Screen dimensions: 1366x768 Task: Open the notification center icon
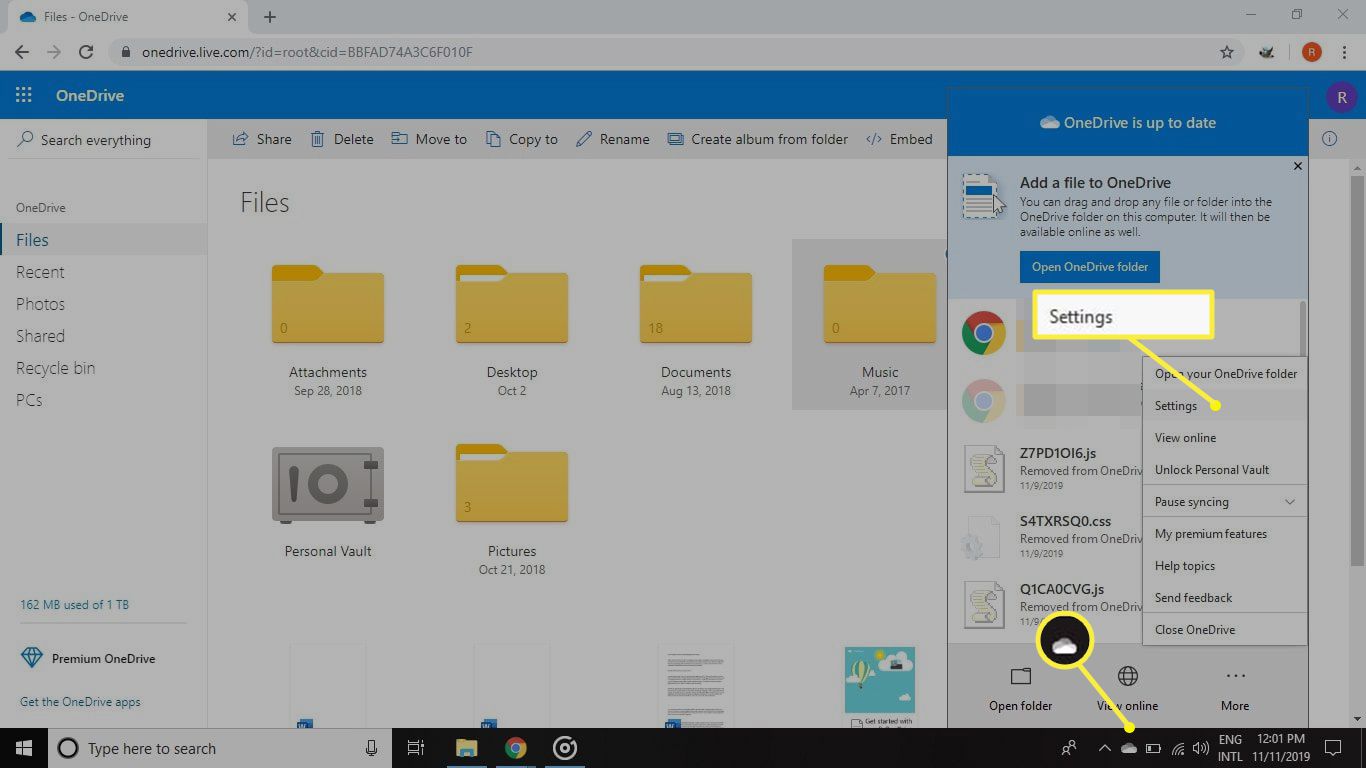pyautogui.click(x=1333, y=748)
